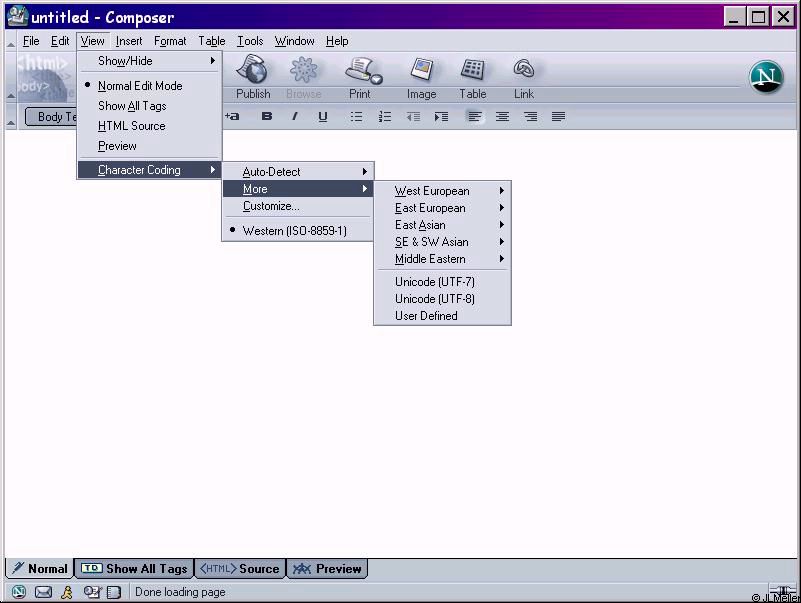
Task: Expand the East Asian submenu
Action: [x=442, y=225]
